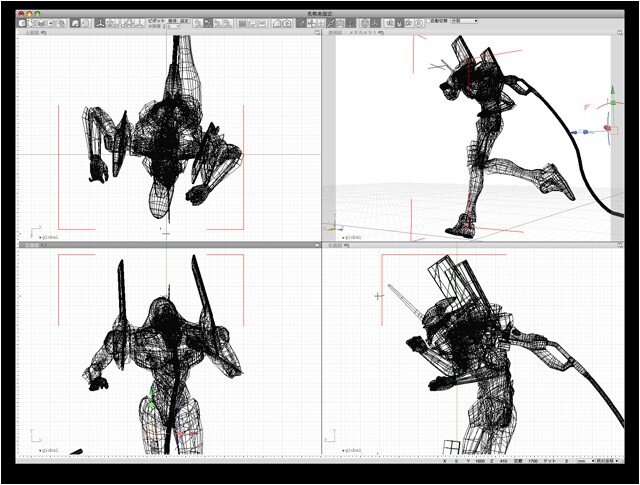The height and width of the screenshot is (485, 640).
Task: Click the small icon beside the 正面図 label
Action: click(43, 245)
